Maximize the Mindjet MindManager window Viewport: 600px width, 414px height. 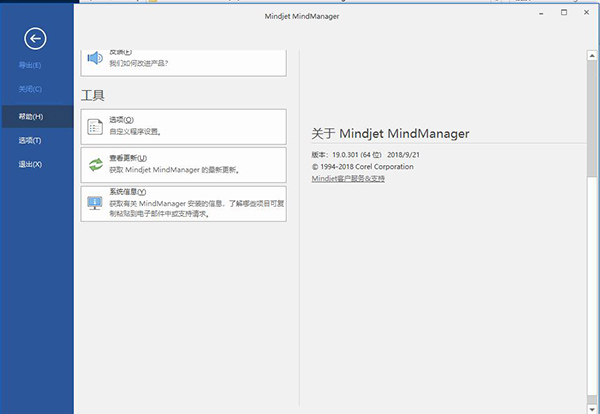[x=564, y=12]
